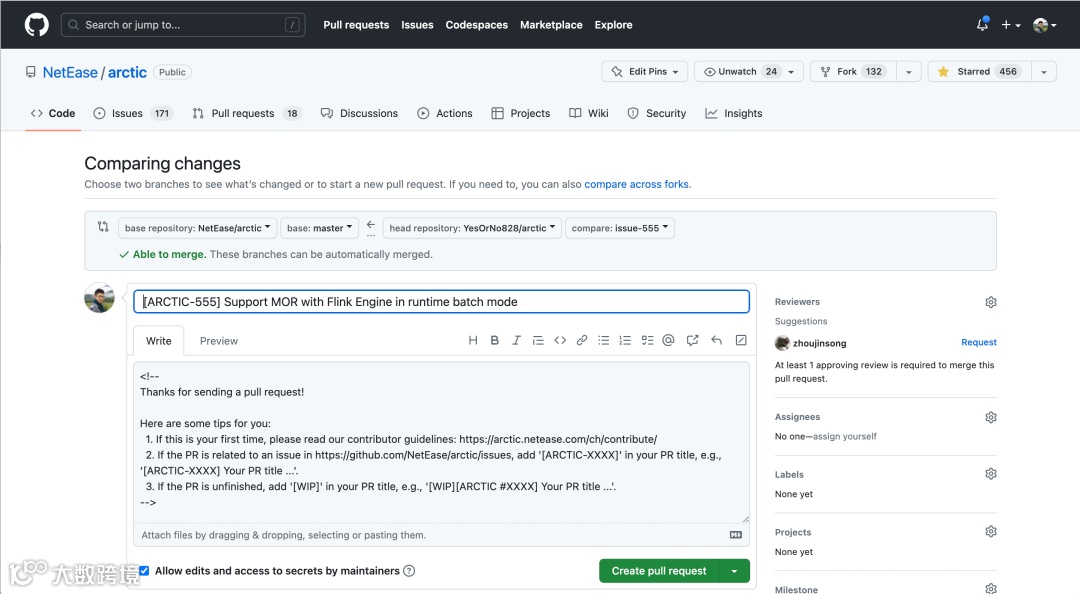Expand the Create pull request options arrow
Screen dimensions: 1080x594
pyautogui.click(x=735, y=571)
